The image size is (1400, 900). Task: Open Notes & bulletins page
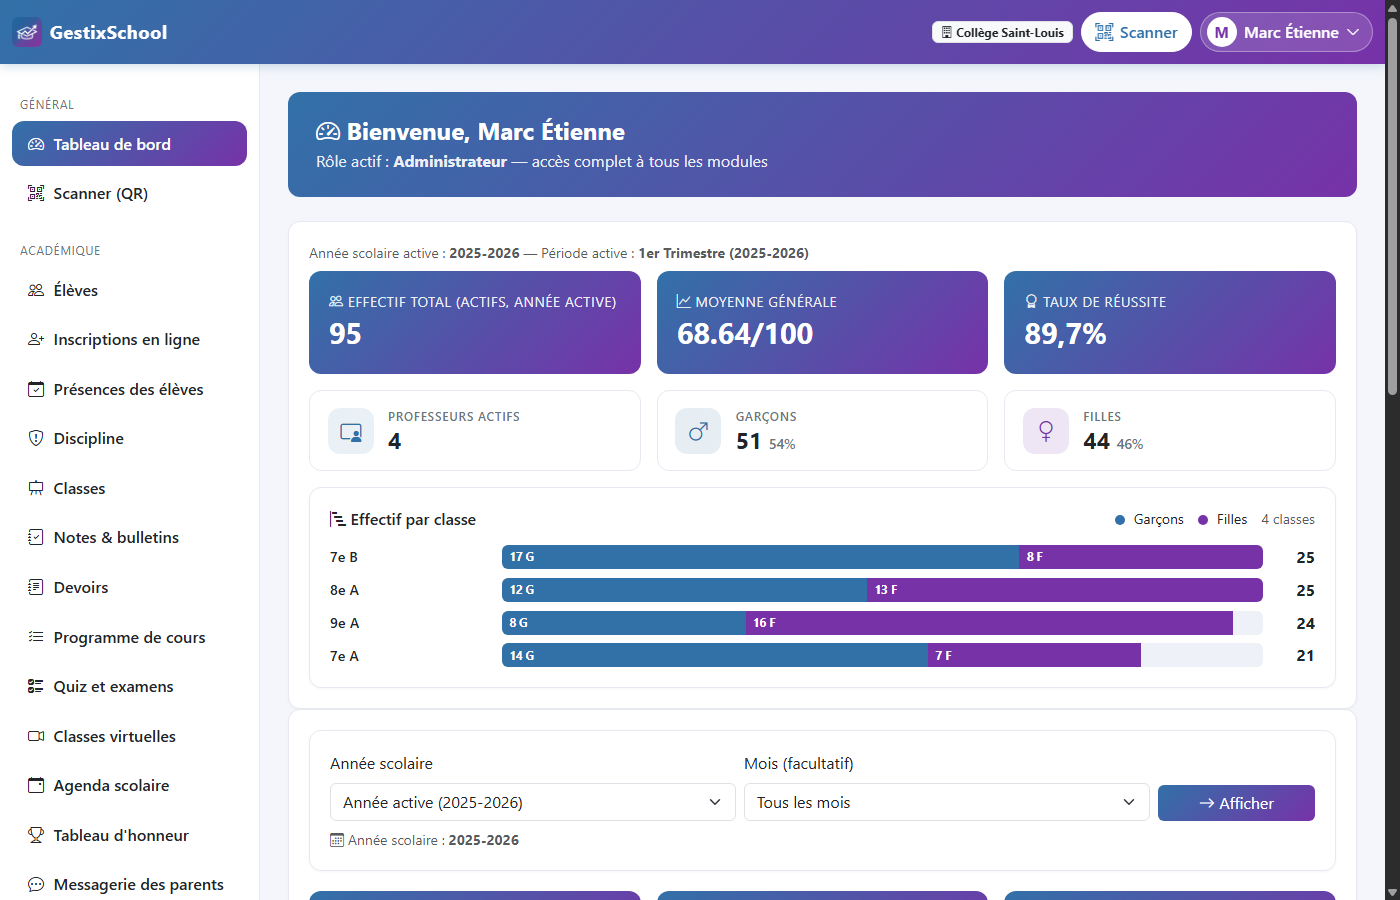(129, 538)
